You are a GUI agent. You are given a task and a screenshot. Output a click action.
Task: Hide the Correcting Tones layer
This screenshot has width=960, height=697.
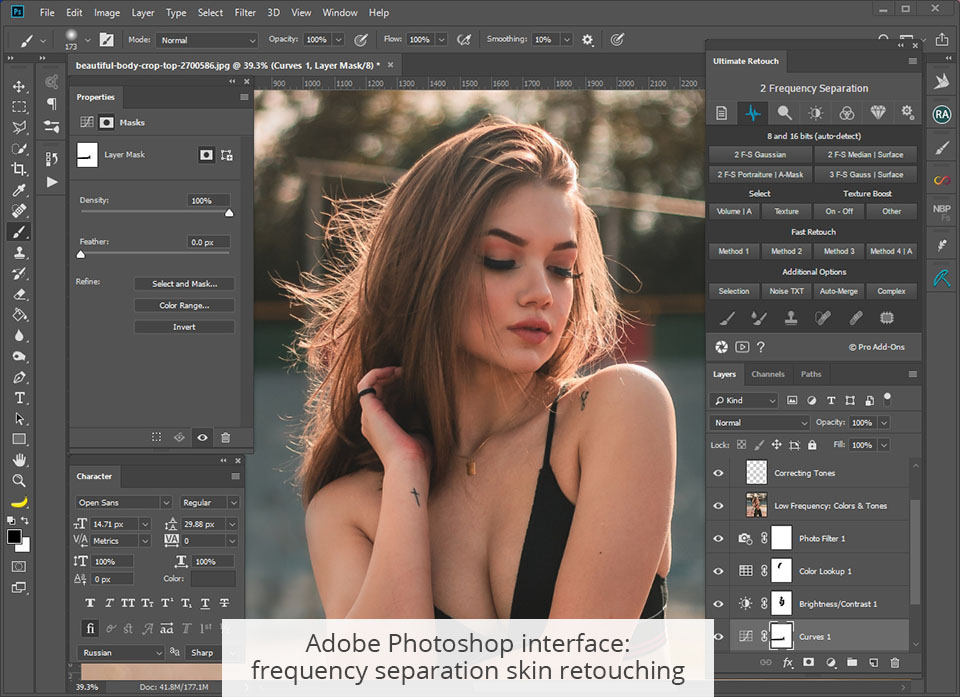point(718,473)
